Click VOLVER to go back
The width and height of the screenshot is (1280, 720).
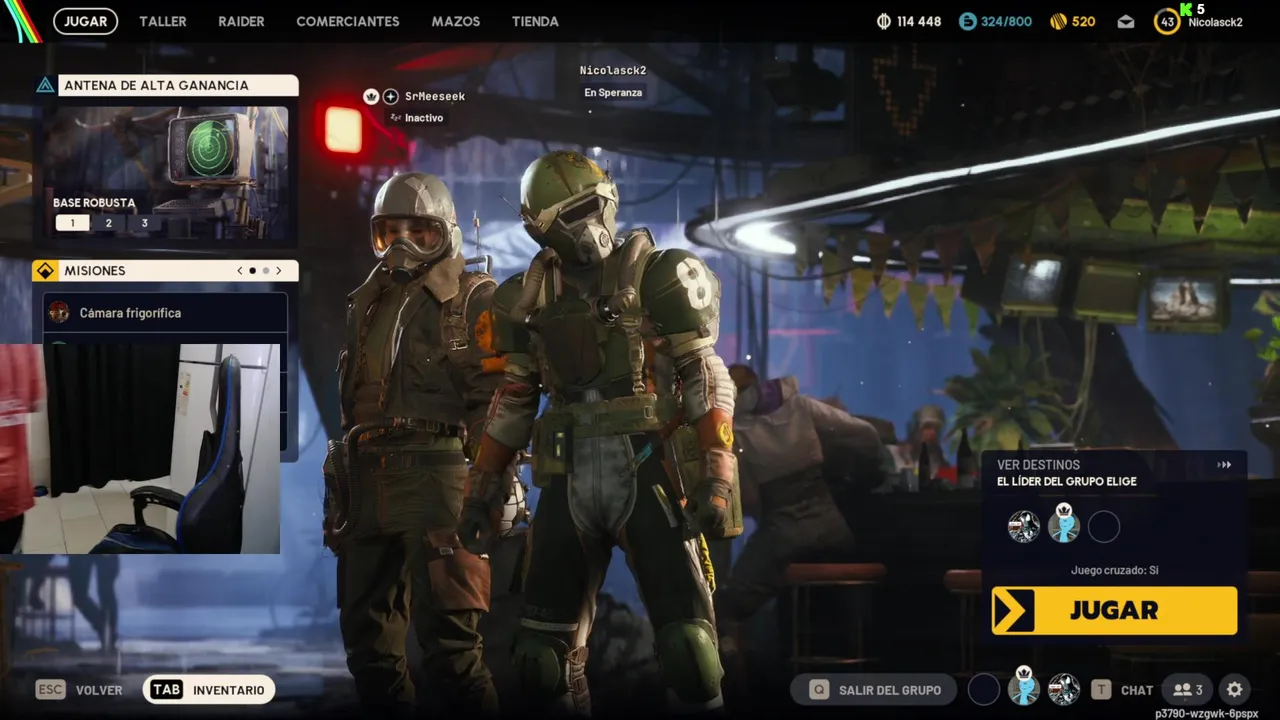coord(99,690)
